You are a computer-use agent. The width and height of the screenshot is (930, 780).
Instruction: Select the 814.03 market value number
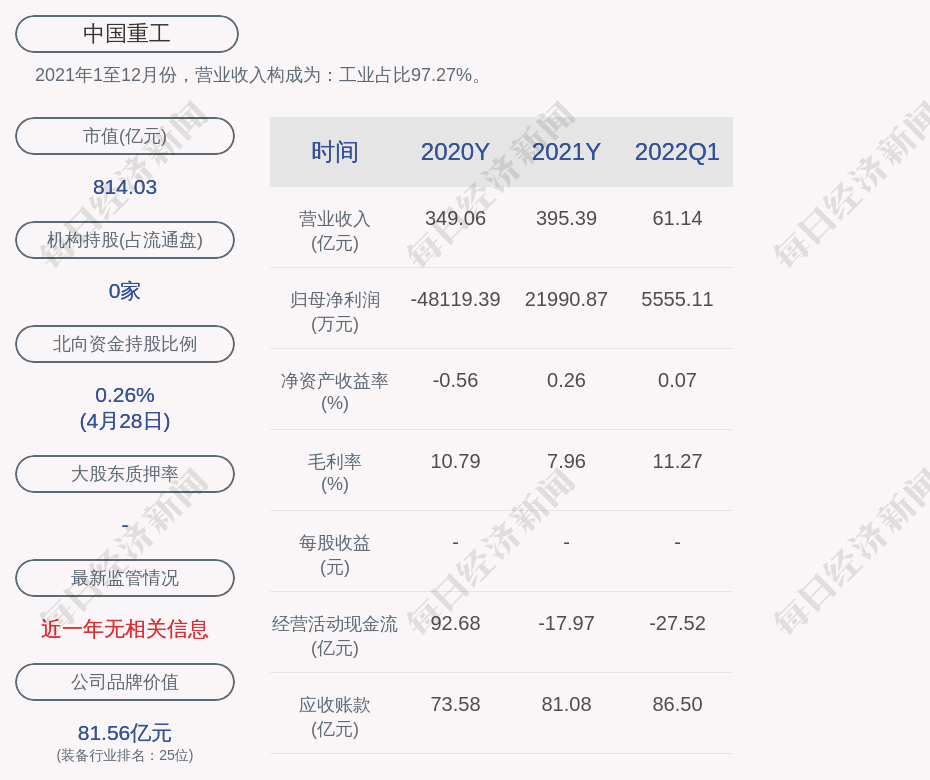[125, 187]
